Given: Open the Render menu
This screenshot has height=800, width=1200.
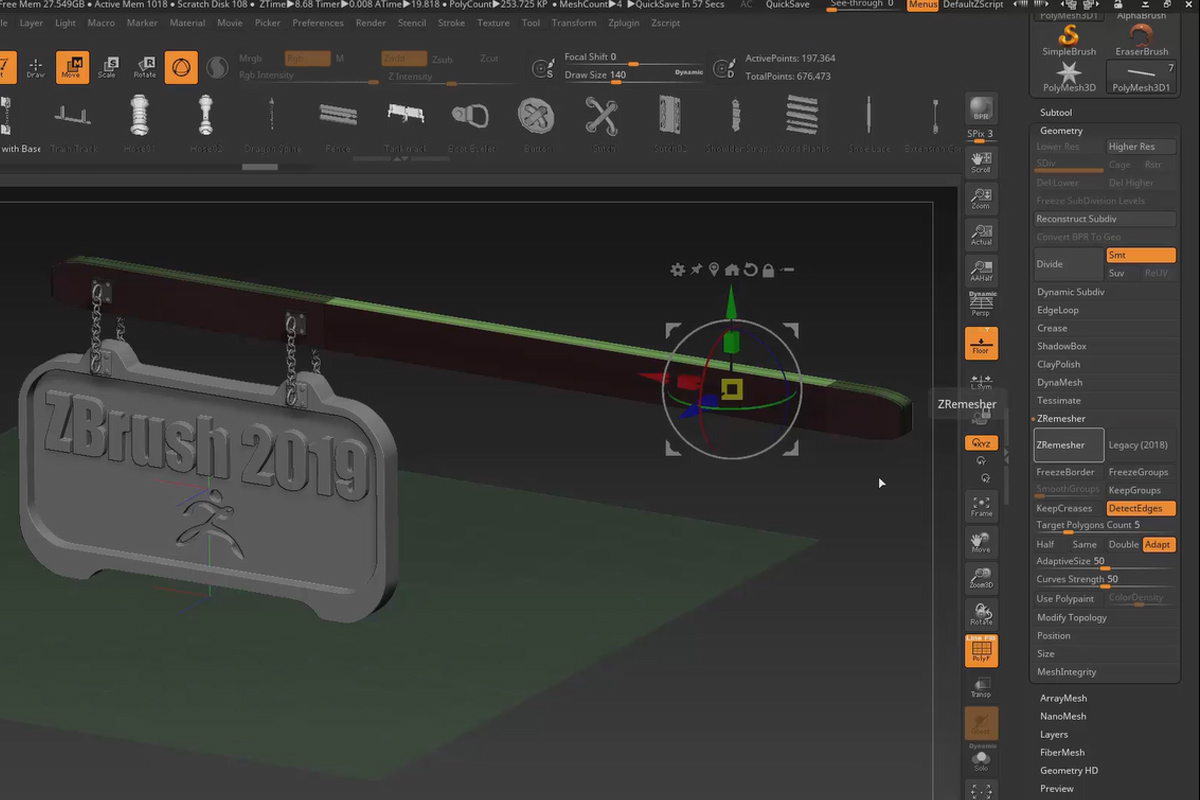Looking at the screenshot, I should point(371,23).
